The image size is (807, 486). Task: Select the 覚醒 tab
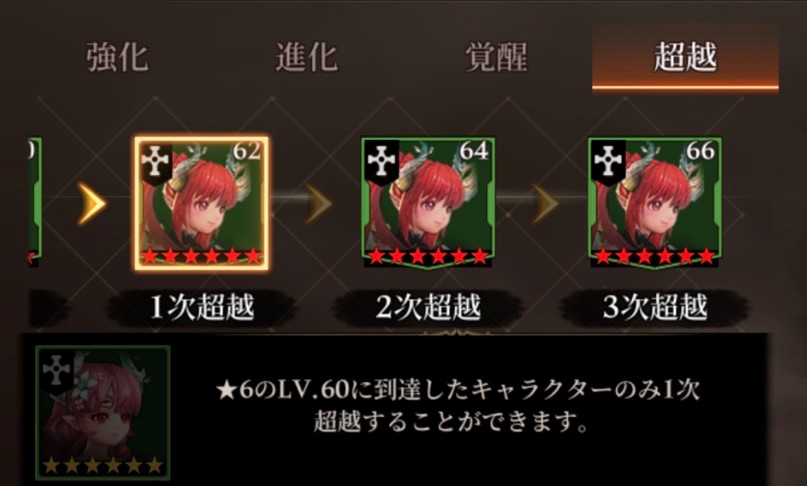(496, 57)
